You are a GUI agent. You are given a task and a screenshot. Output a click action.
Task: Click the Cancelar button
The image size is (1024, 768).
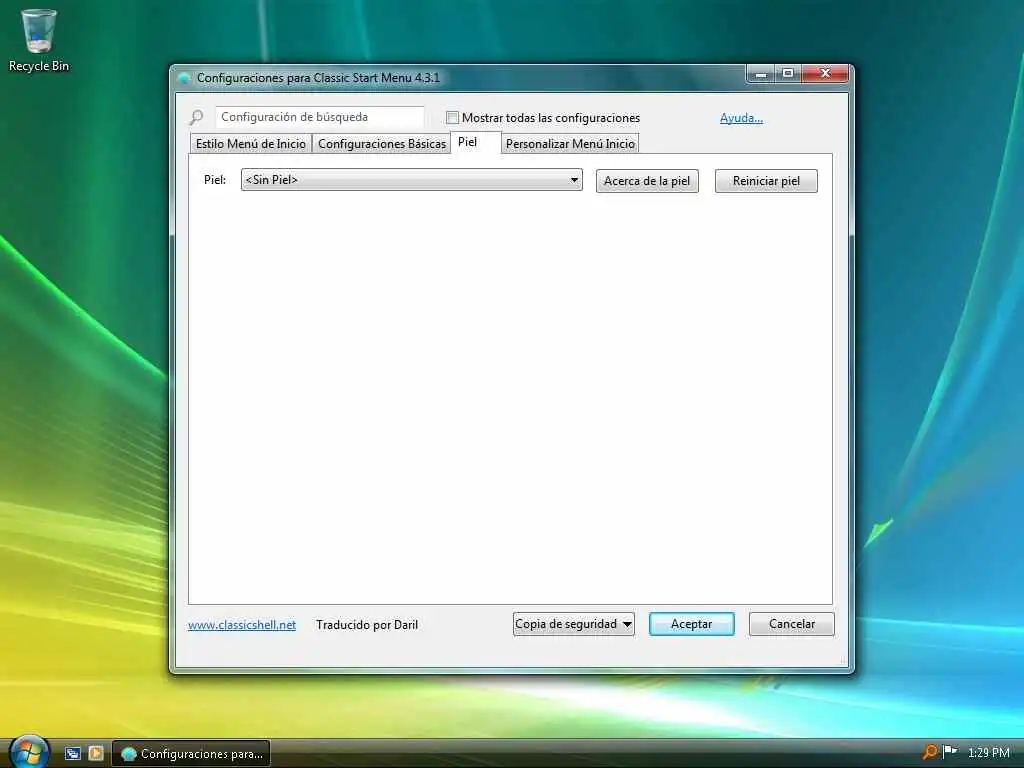click(x=792, y=624)
